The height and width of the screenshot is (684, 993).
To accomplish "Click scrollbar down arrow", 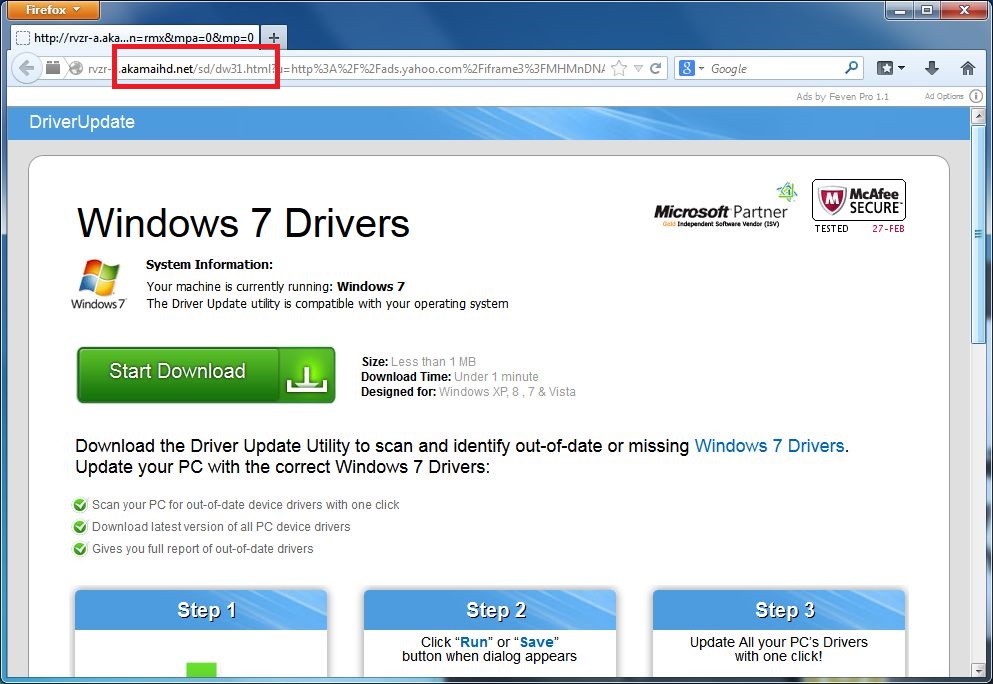I will click(978, 669).
